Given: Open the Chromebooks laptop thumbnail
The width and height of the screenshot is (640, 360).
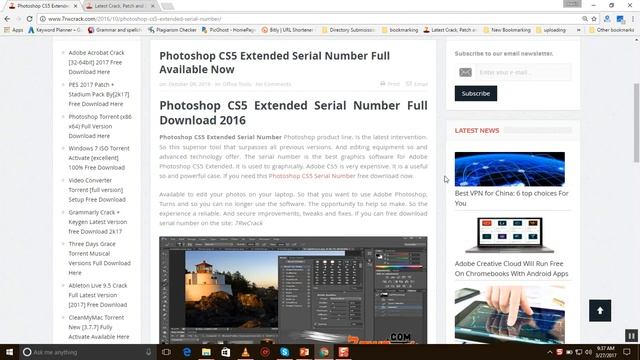Looking at the screenshot, I should (509, 235).
